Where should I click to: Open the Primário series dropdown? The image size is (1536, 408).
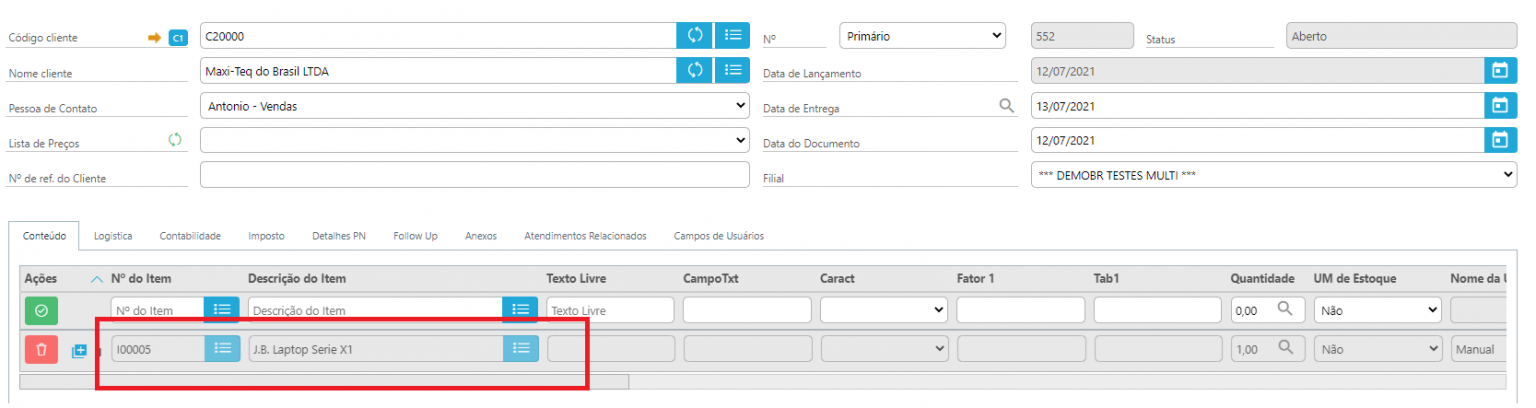(x=922, y=36)
